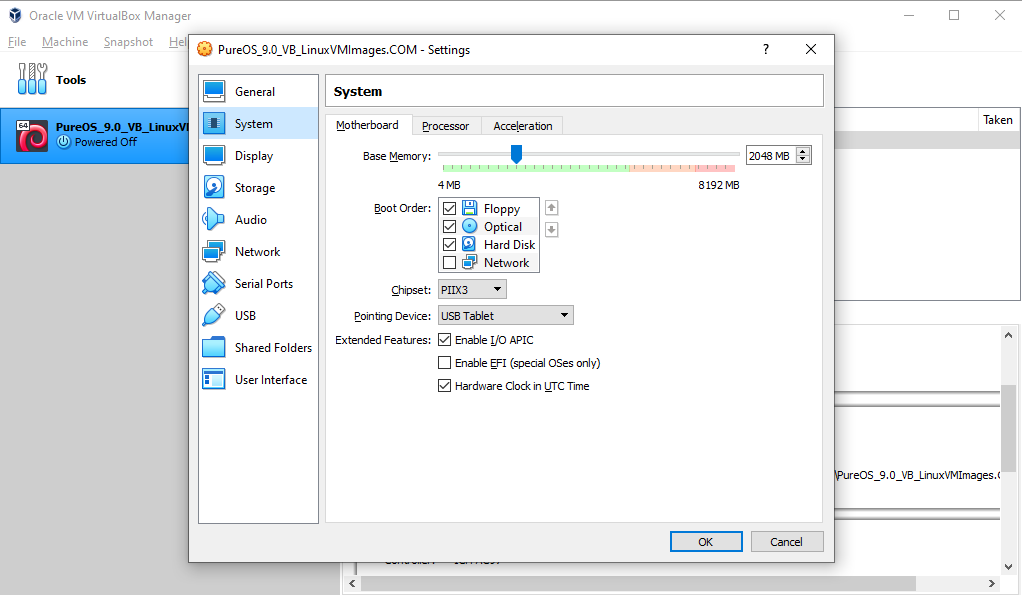Uncheck Hard Disk in boot order
The height and width of the screenshot is (595, 1022).
pos(449,244)
